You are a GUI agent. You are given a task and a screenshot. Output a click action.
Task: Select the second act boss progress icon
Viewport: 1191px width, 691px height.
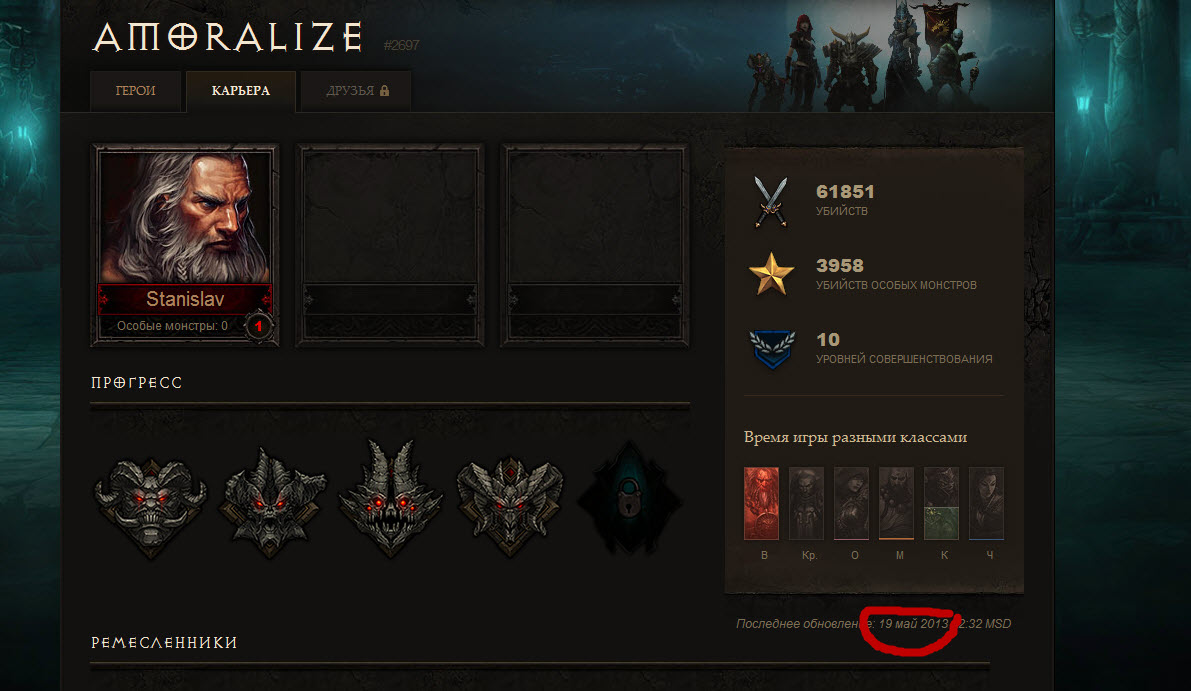coord(272,503)
